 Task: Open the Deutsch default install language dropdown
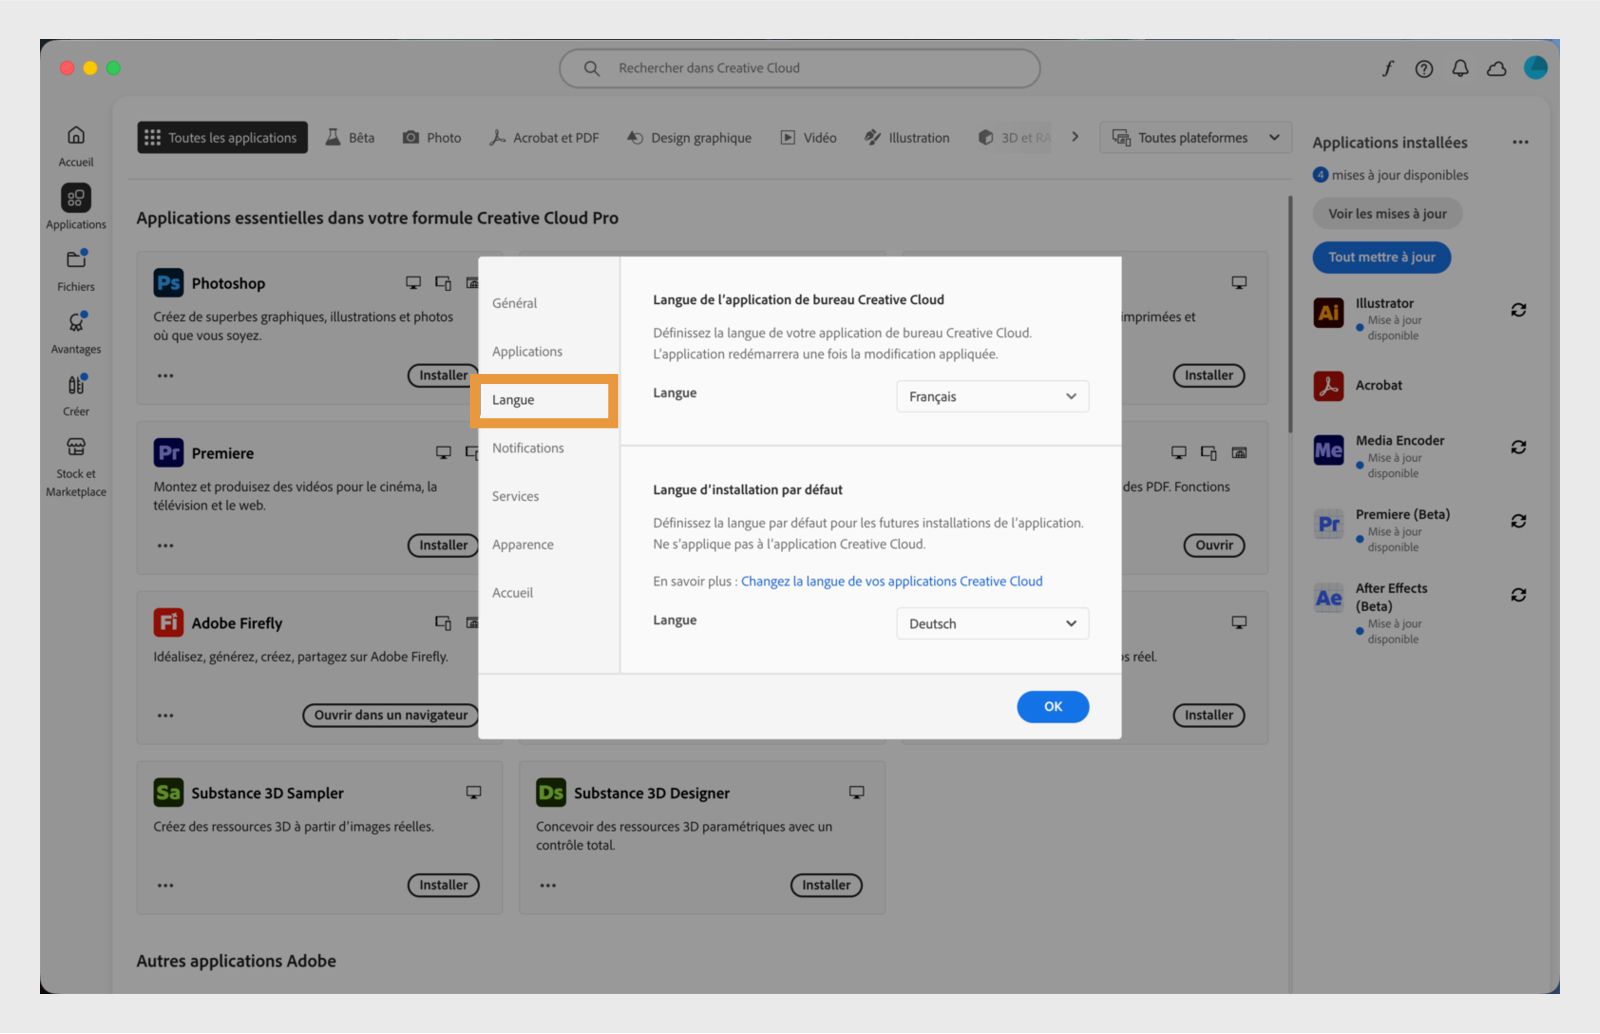992,624
